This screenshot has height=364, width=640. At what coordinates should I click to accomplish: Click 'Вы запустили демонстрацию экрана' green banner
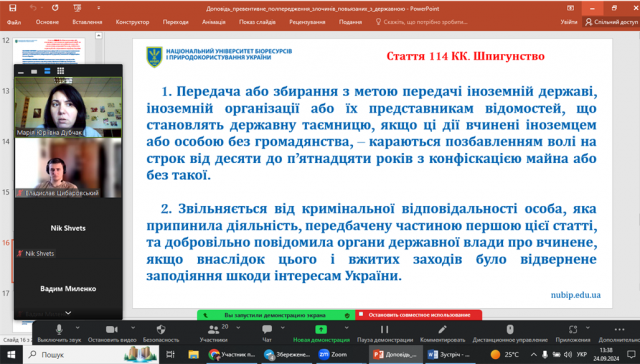pos(275,315)
